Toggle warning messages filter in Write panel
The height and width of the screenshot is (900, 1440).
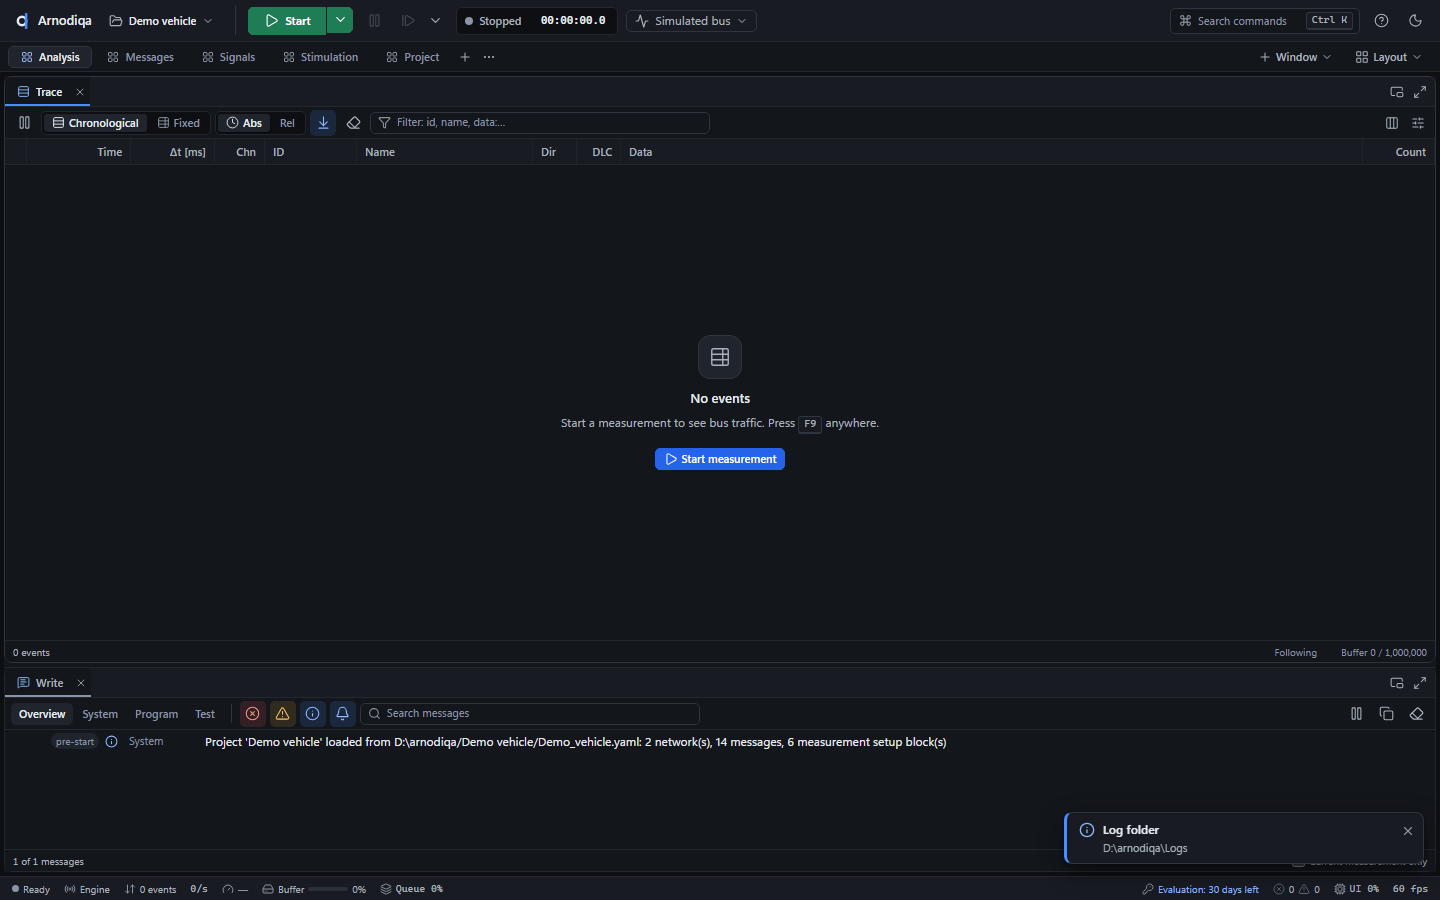tap(283, 714)
